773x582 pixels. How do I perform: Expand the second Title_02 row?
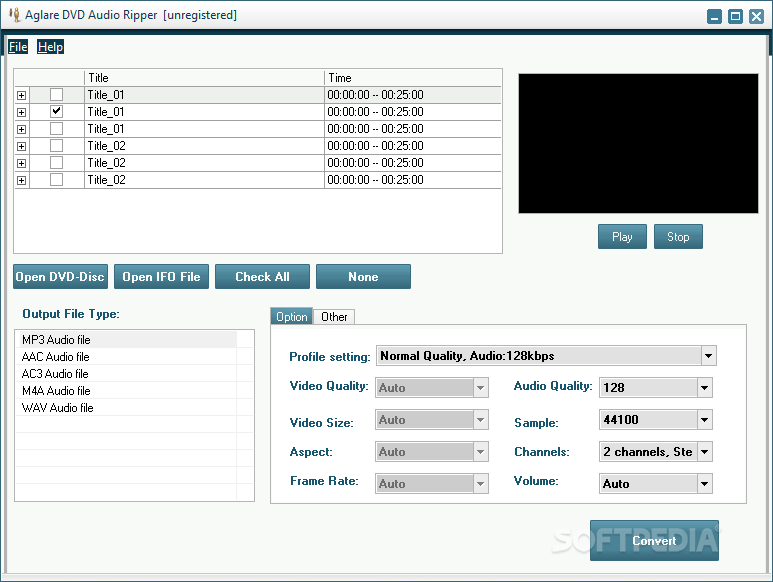pyautogui.click(x=21, y=163)
